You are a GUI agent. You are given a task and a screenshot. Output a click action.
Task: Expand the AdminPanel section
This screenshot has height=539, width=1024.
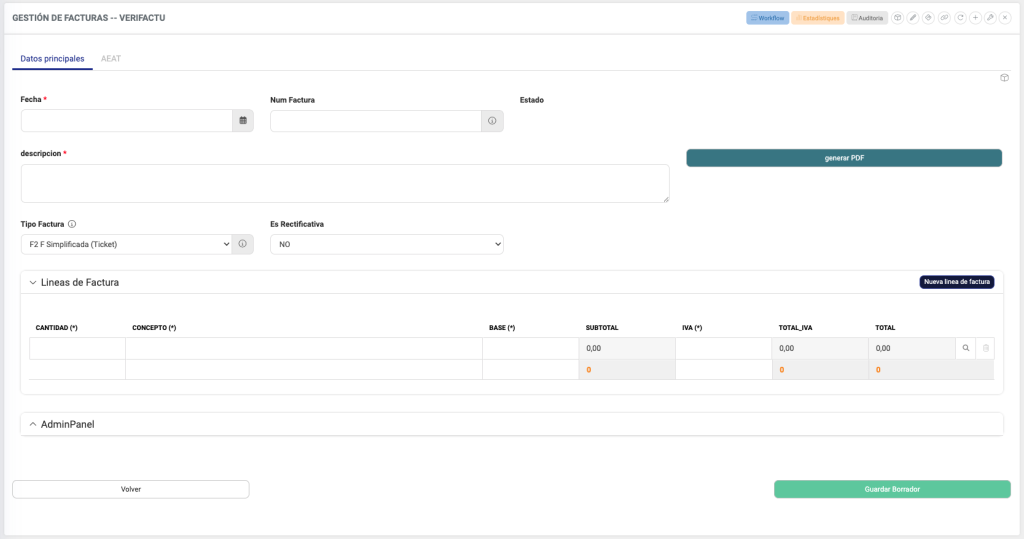(33, 425)
